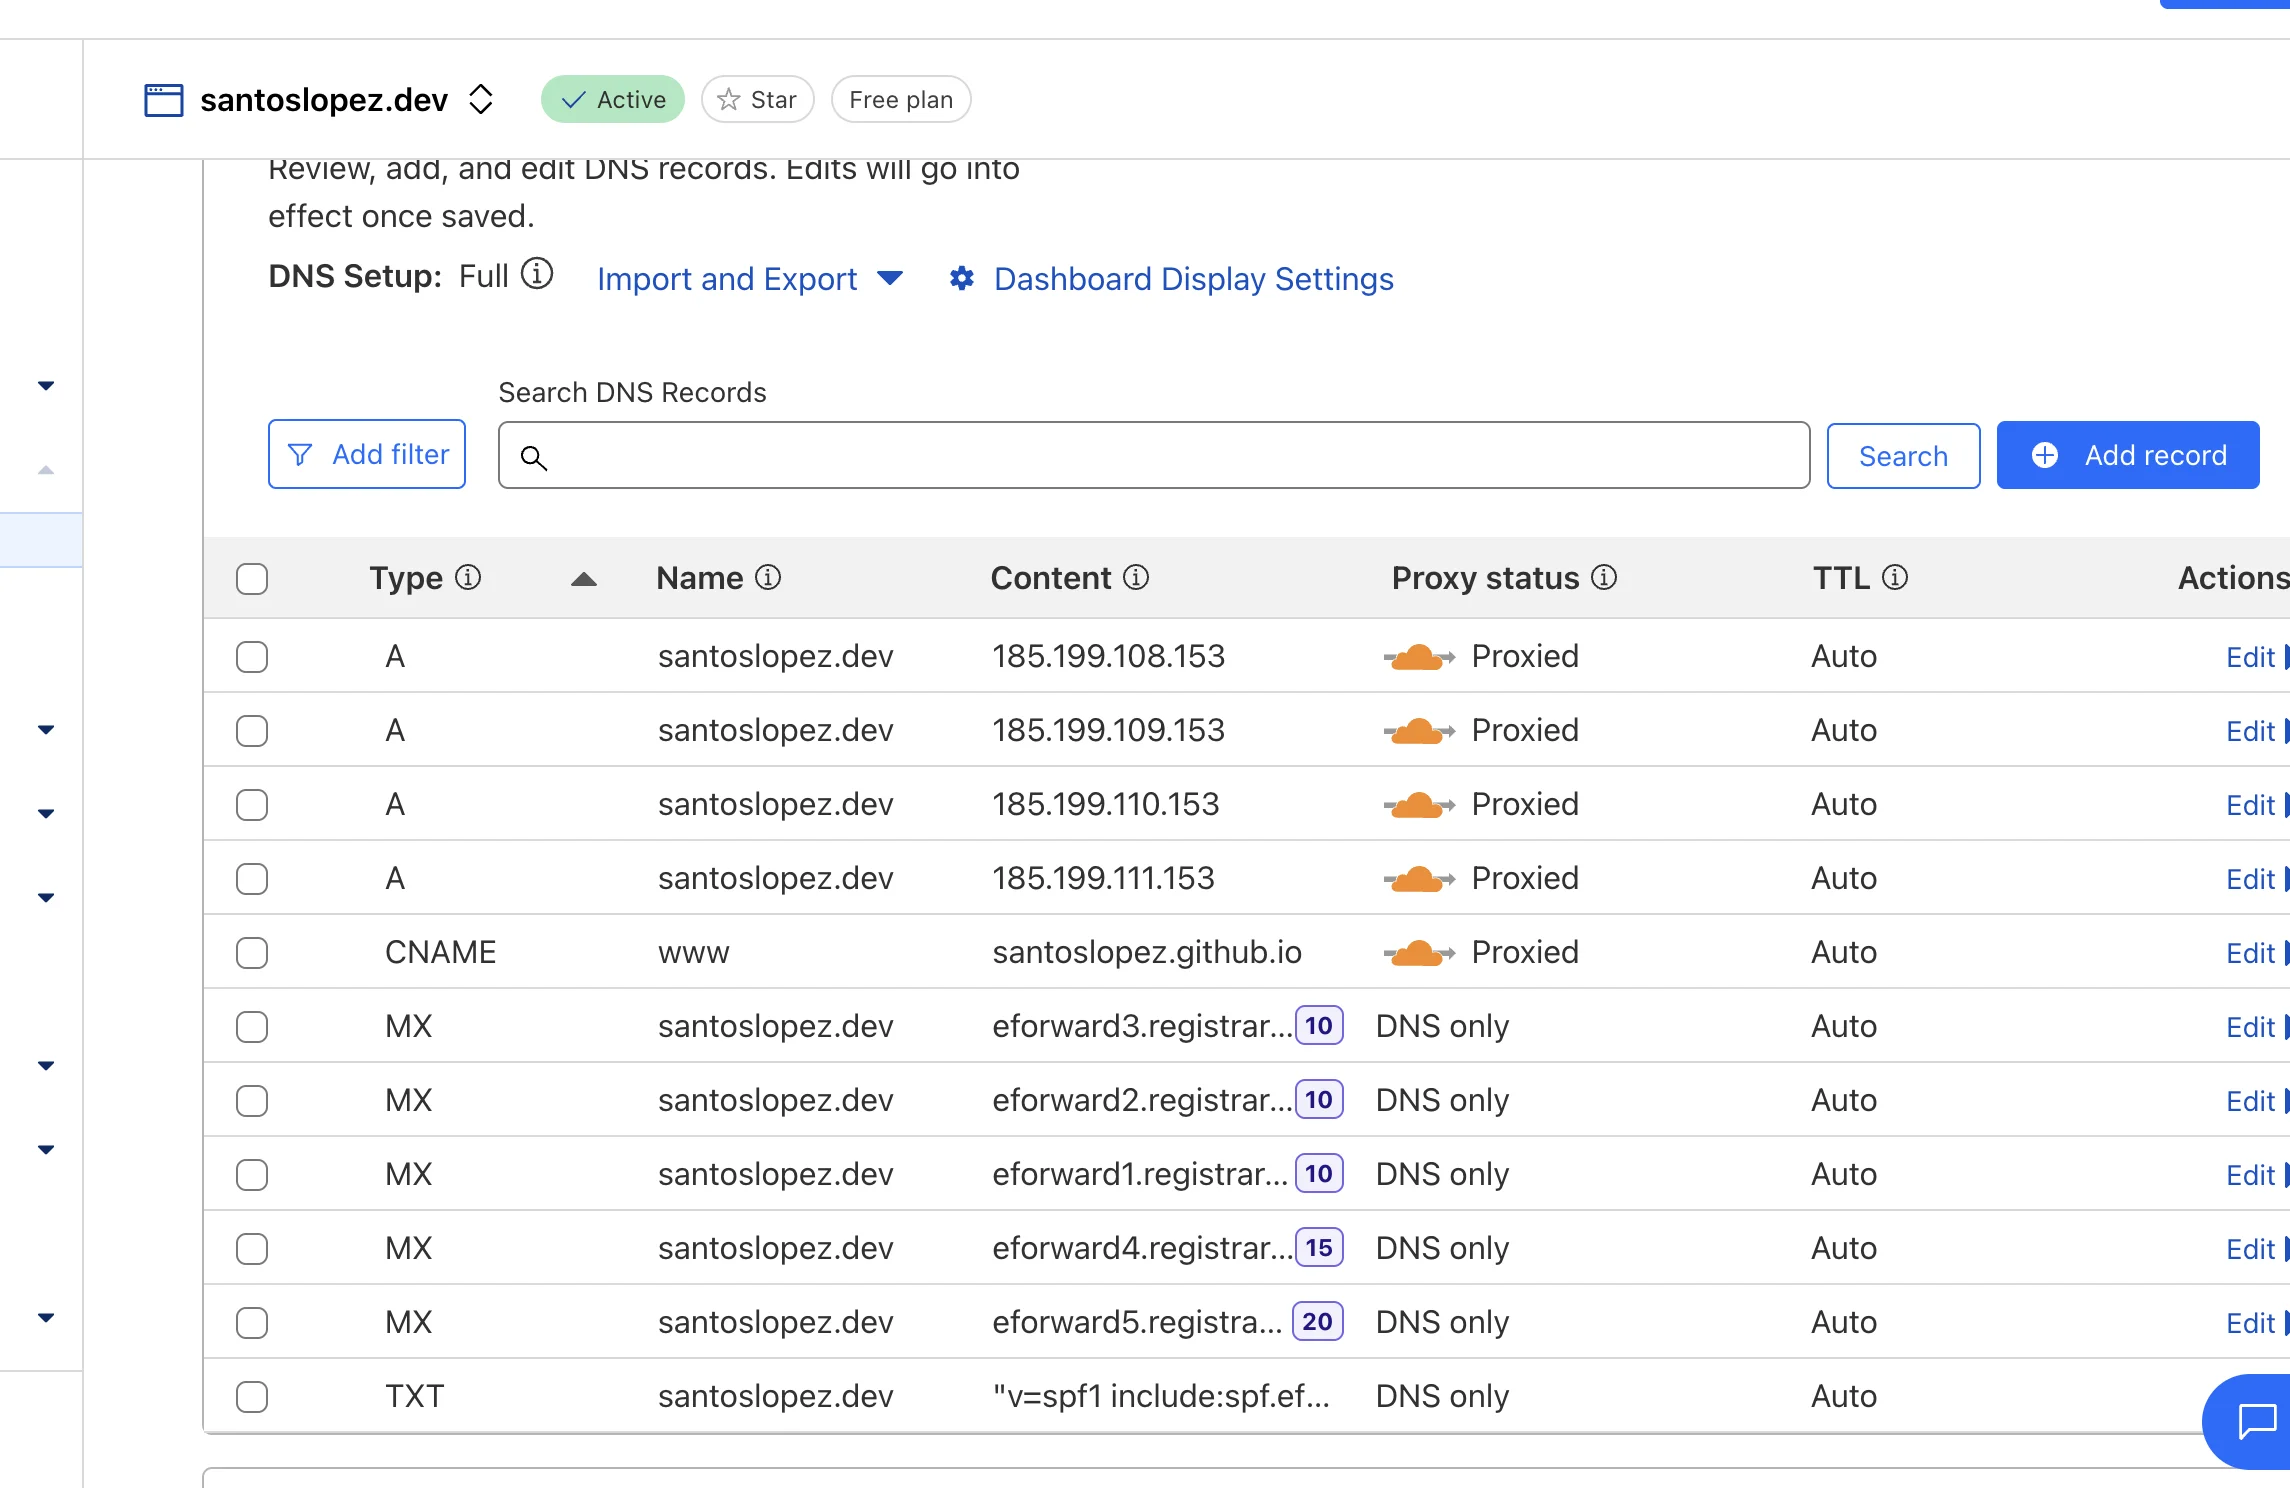Screen dimensions: 2290x1488
Task: Star the santoslopez.dev domain
Action: click(758, 99)
